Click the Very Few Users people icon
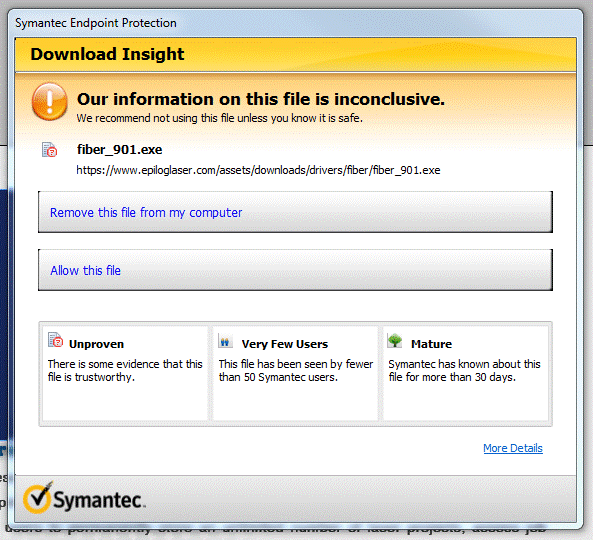The image size is (593, 540). pyautogui.click(x=225, y=341)
